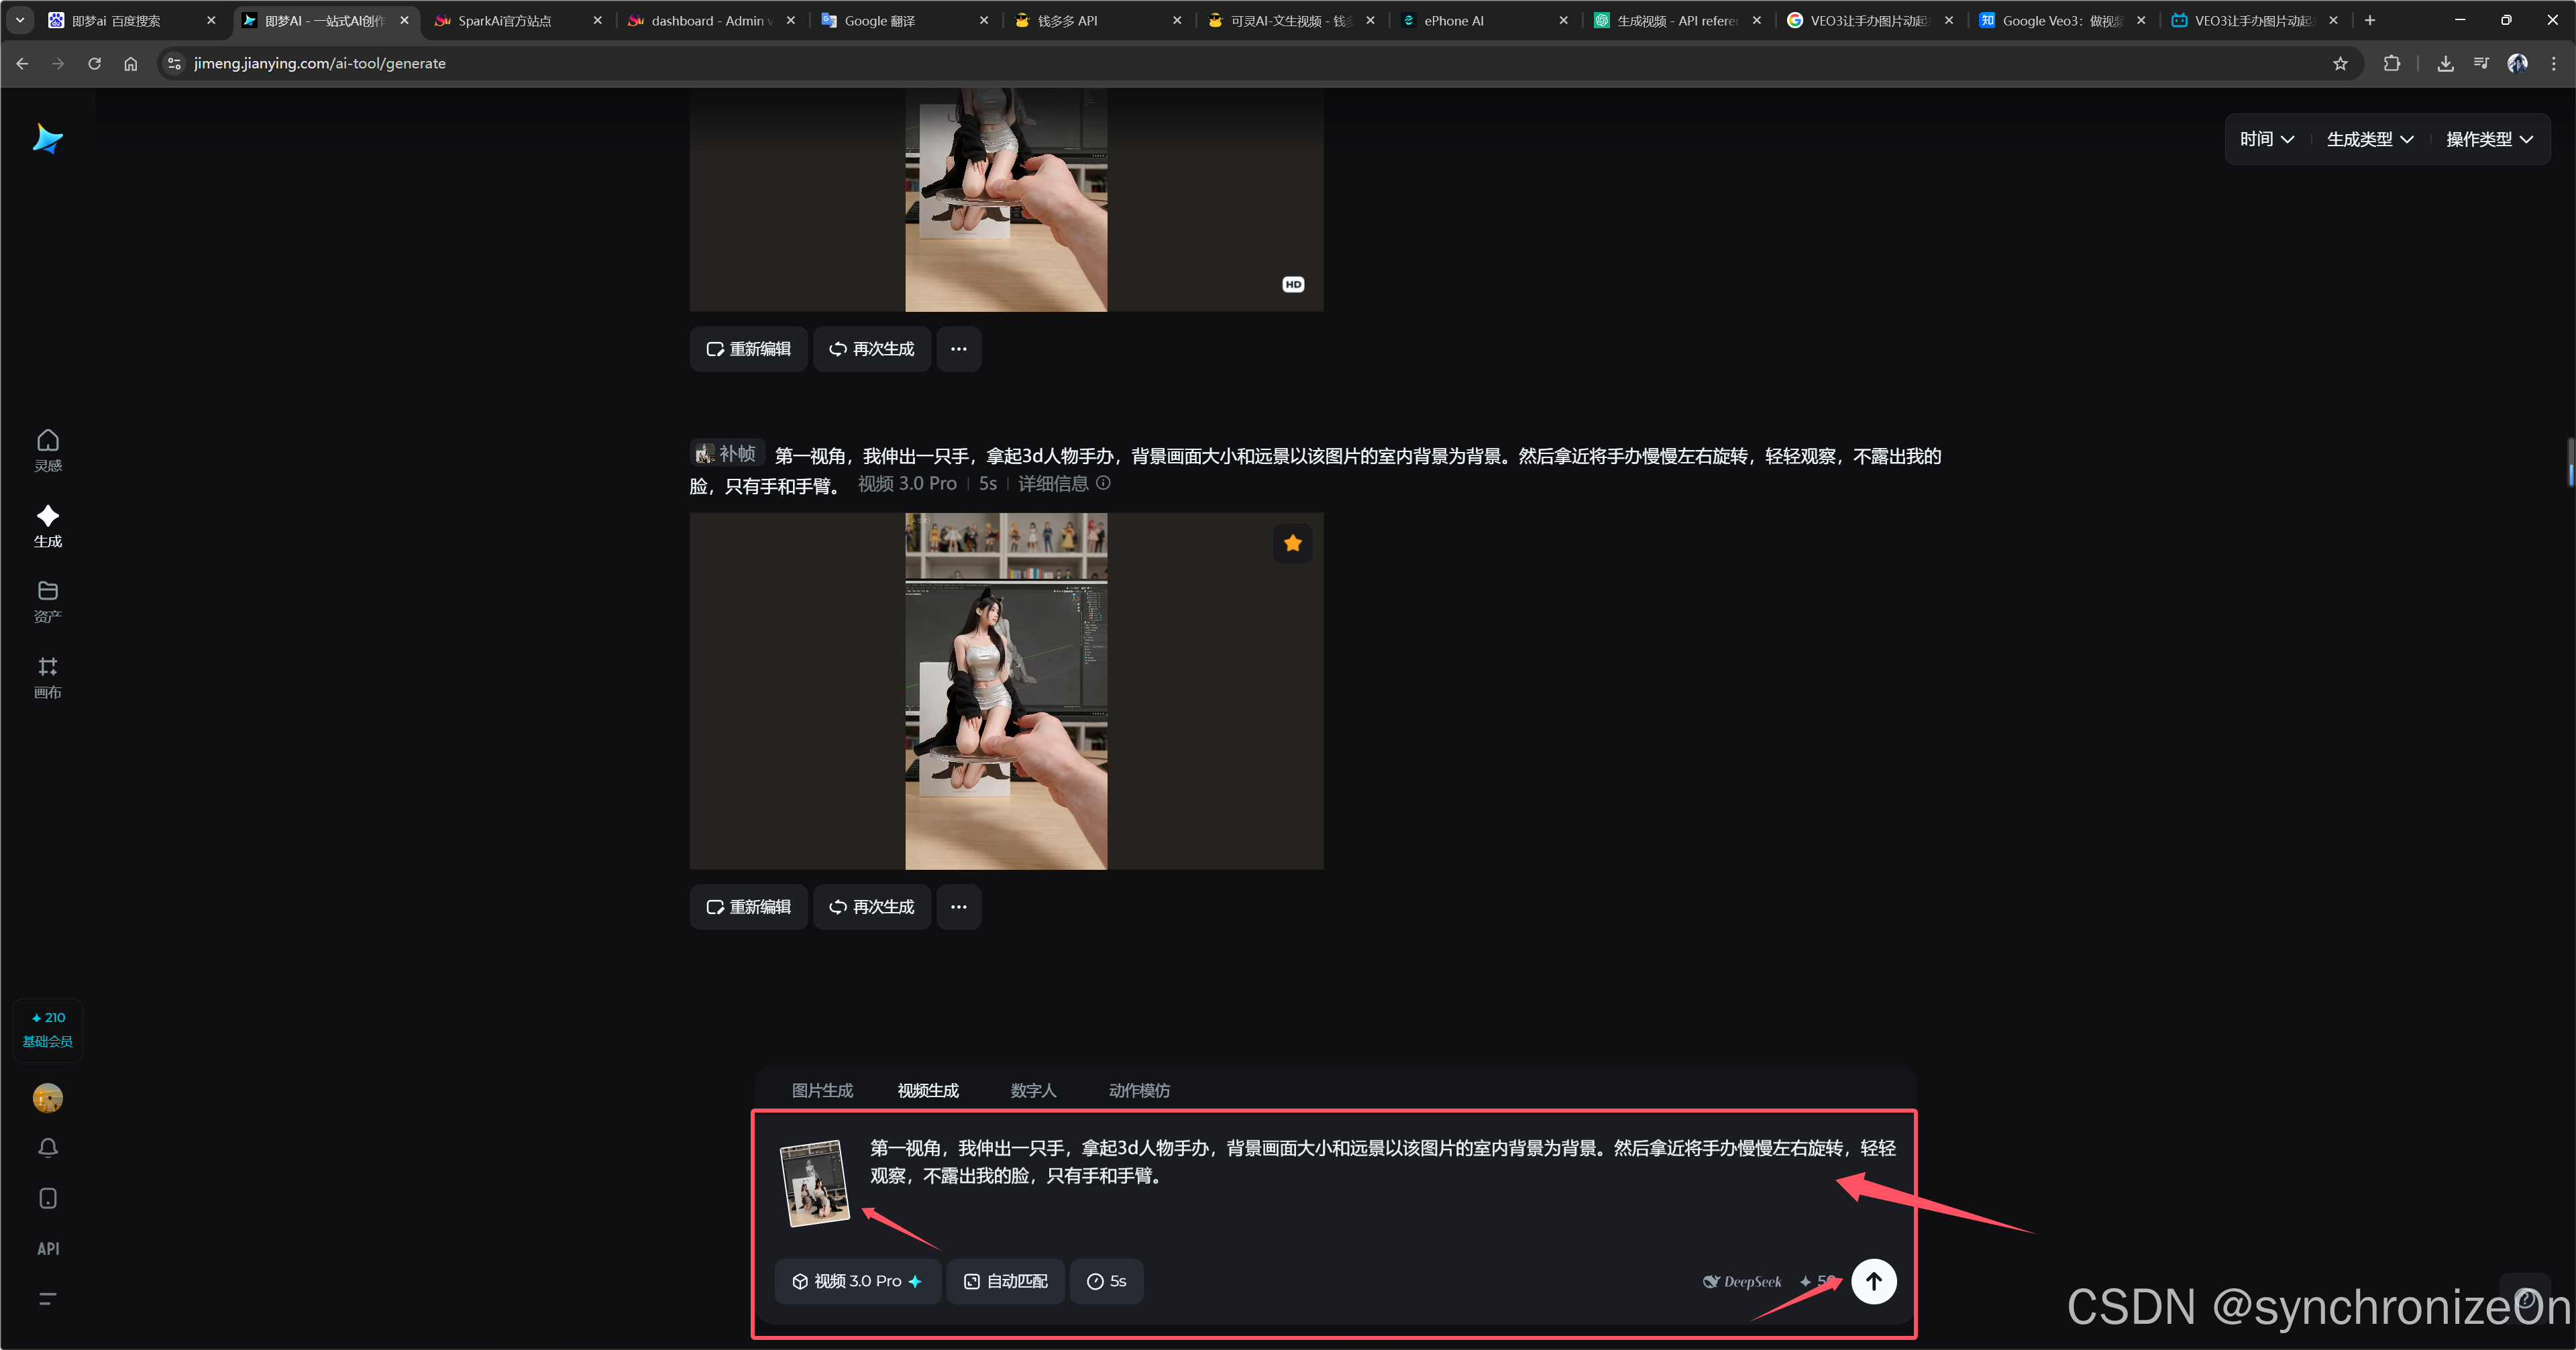Click the uploaded reference image thumbnail in prompt box
2576x1350 pixels.
point(814,1184)
